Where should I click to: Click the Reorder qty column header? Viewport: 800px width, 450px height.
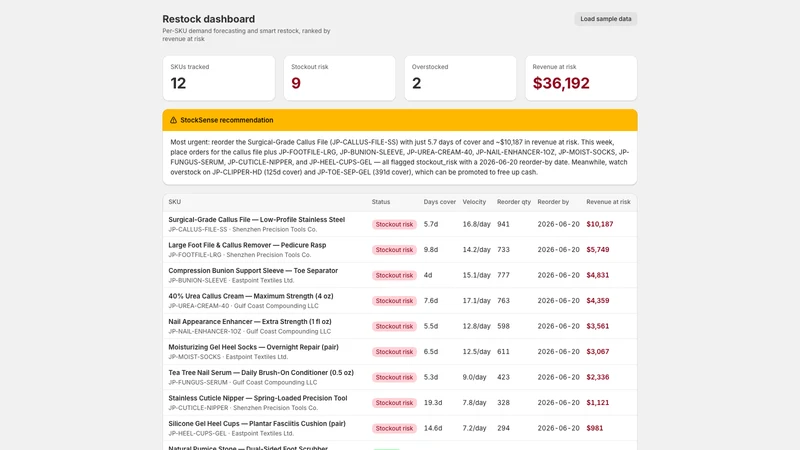514,202
